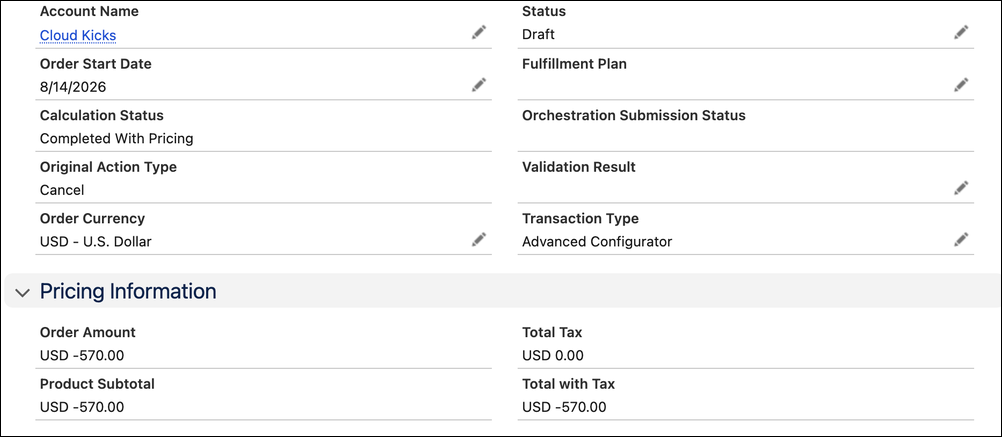The image size is (1002, 437).
Task: Select the Draft status value
Action: tap(538, 34)
